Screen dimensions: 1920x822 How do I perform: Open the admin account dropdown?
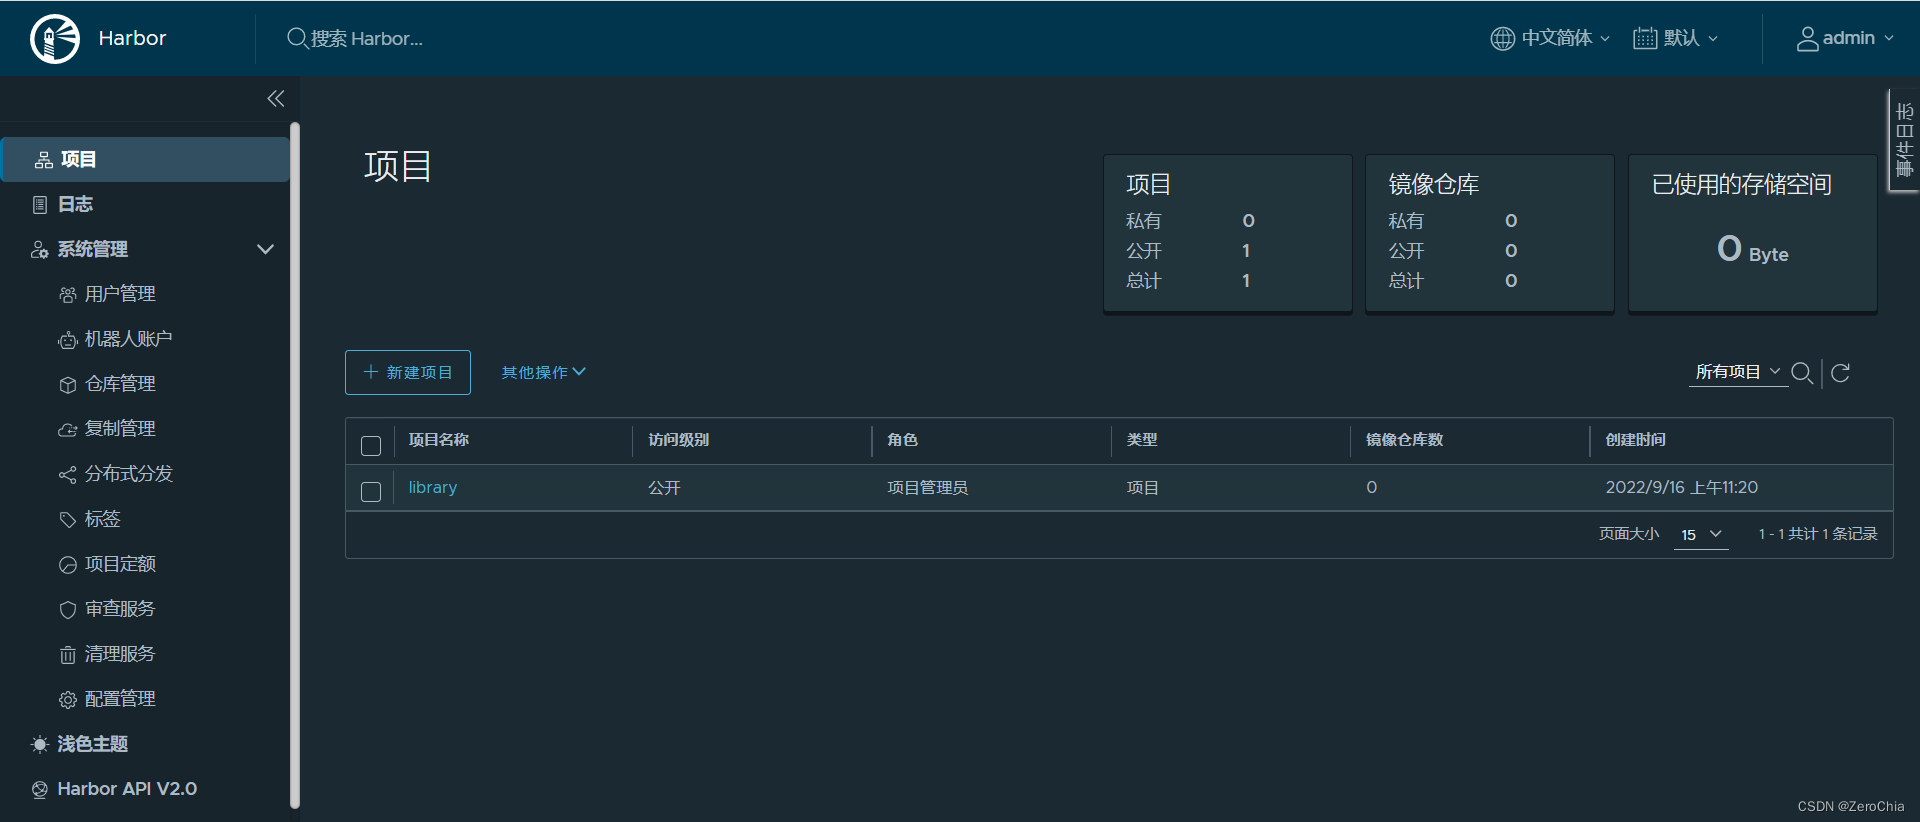1845,38
